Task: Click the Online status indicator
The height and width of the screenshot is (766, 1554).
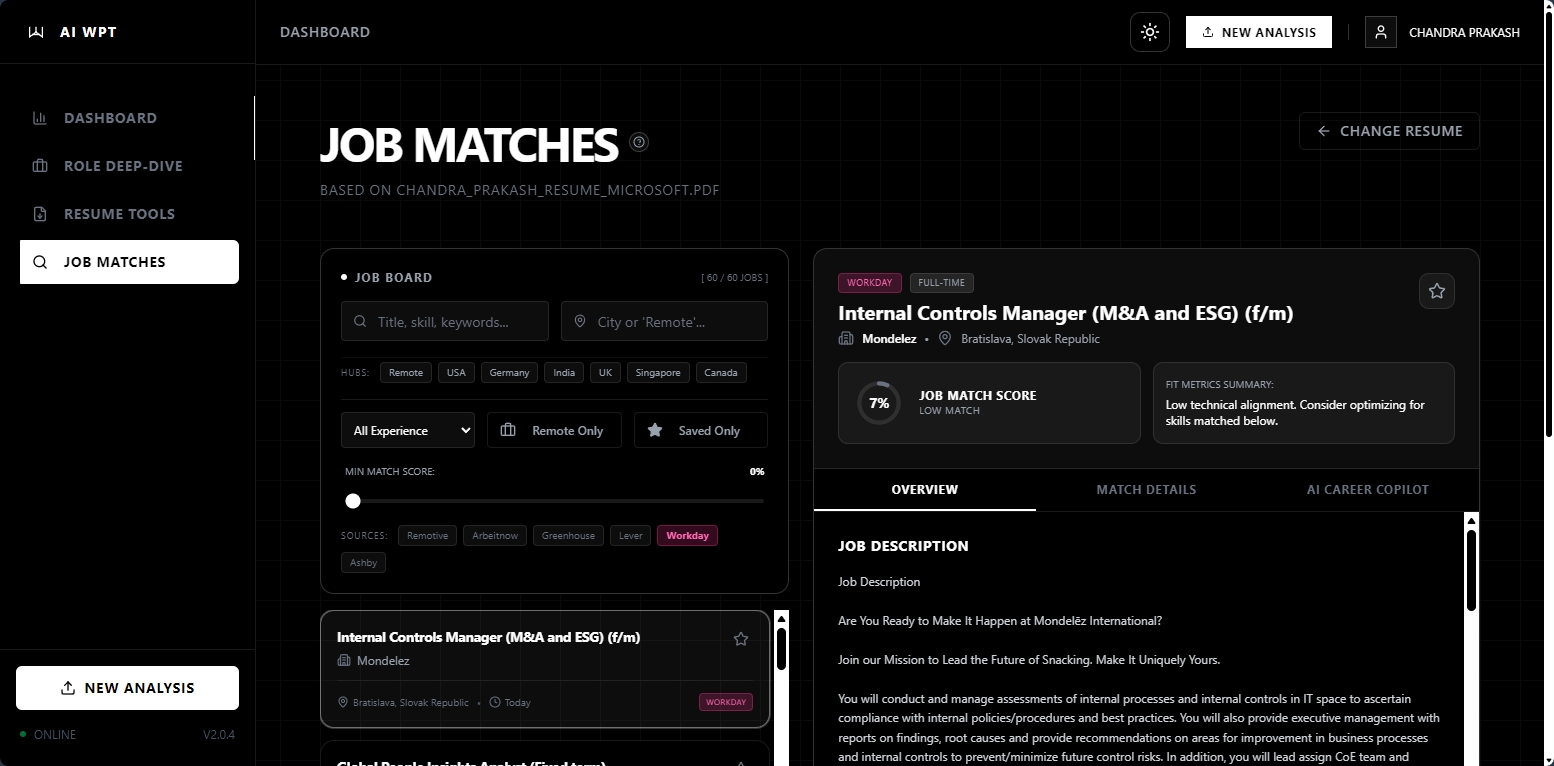Action: coord(48,735)
